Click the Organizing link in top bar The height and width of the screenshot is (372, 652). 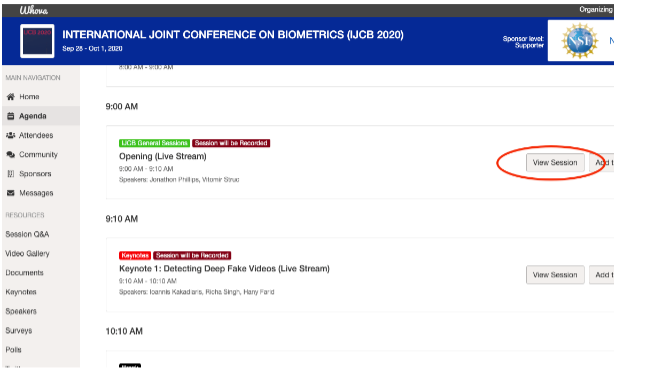click(596, 10)
